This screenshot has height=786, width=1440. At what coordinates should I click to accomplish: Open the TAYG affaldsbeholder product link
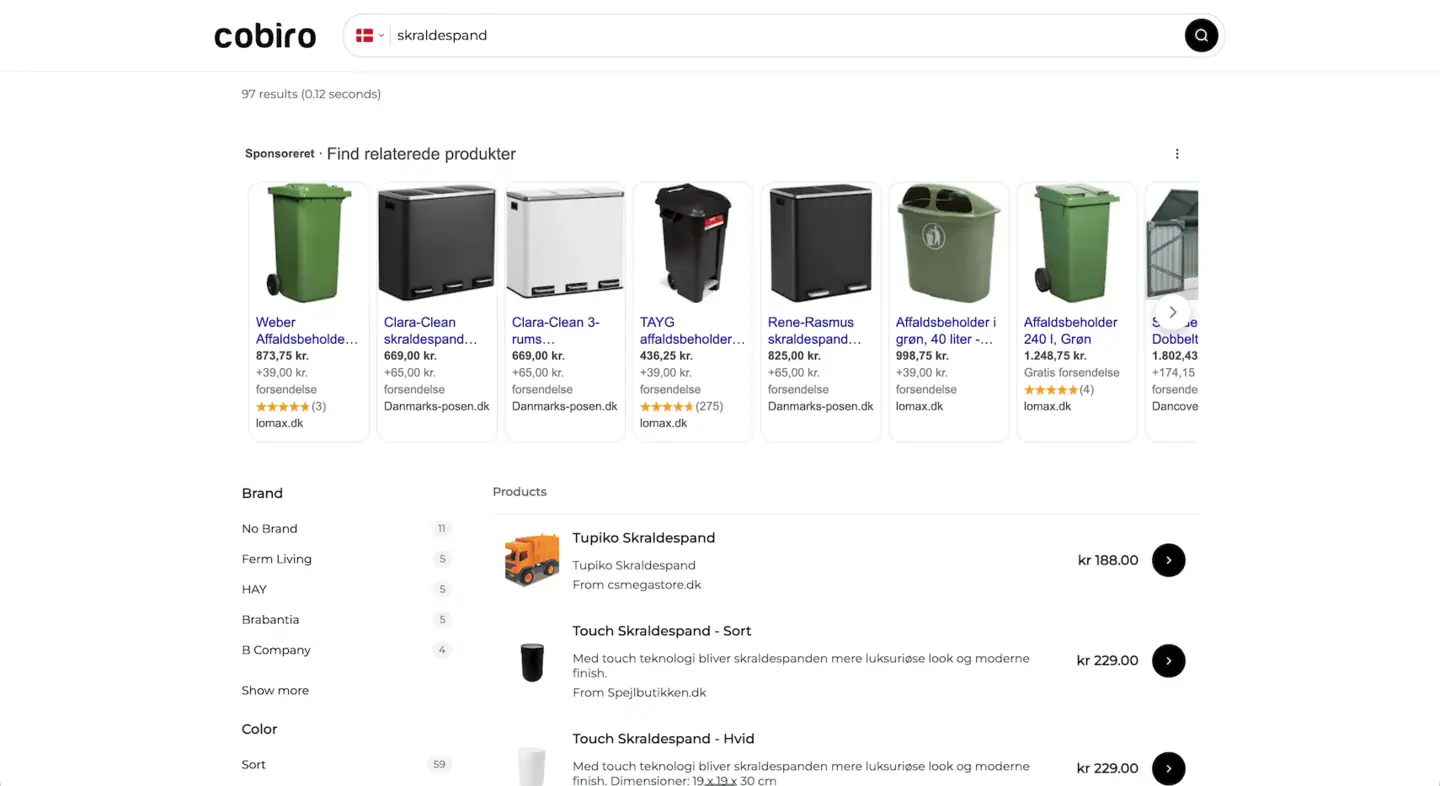pos(692,331)
